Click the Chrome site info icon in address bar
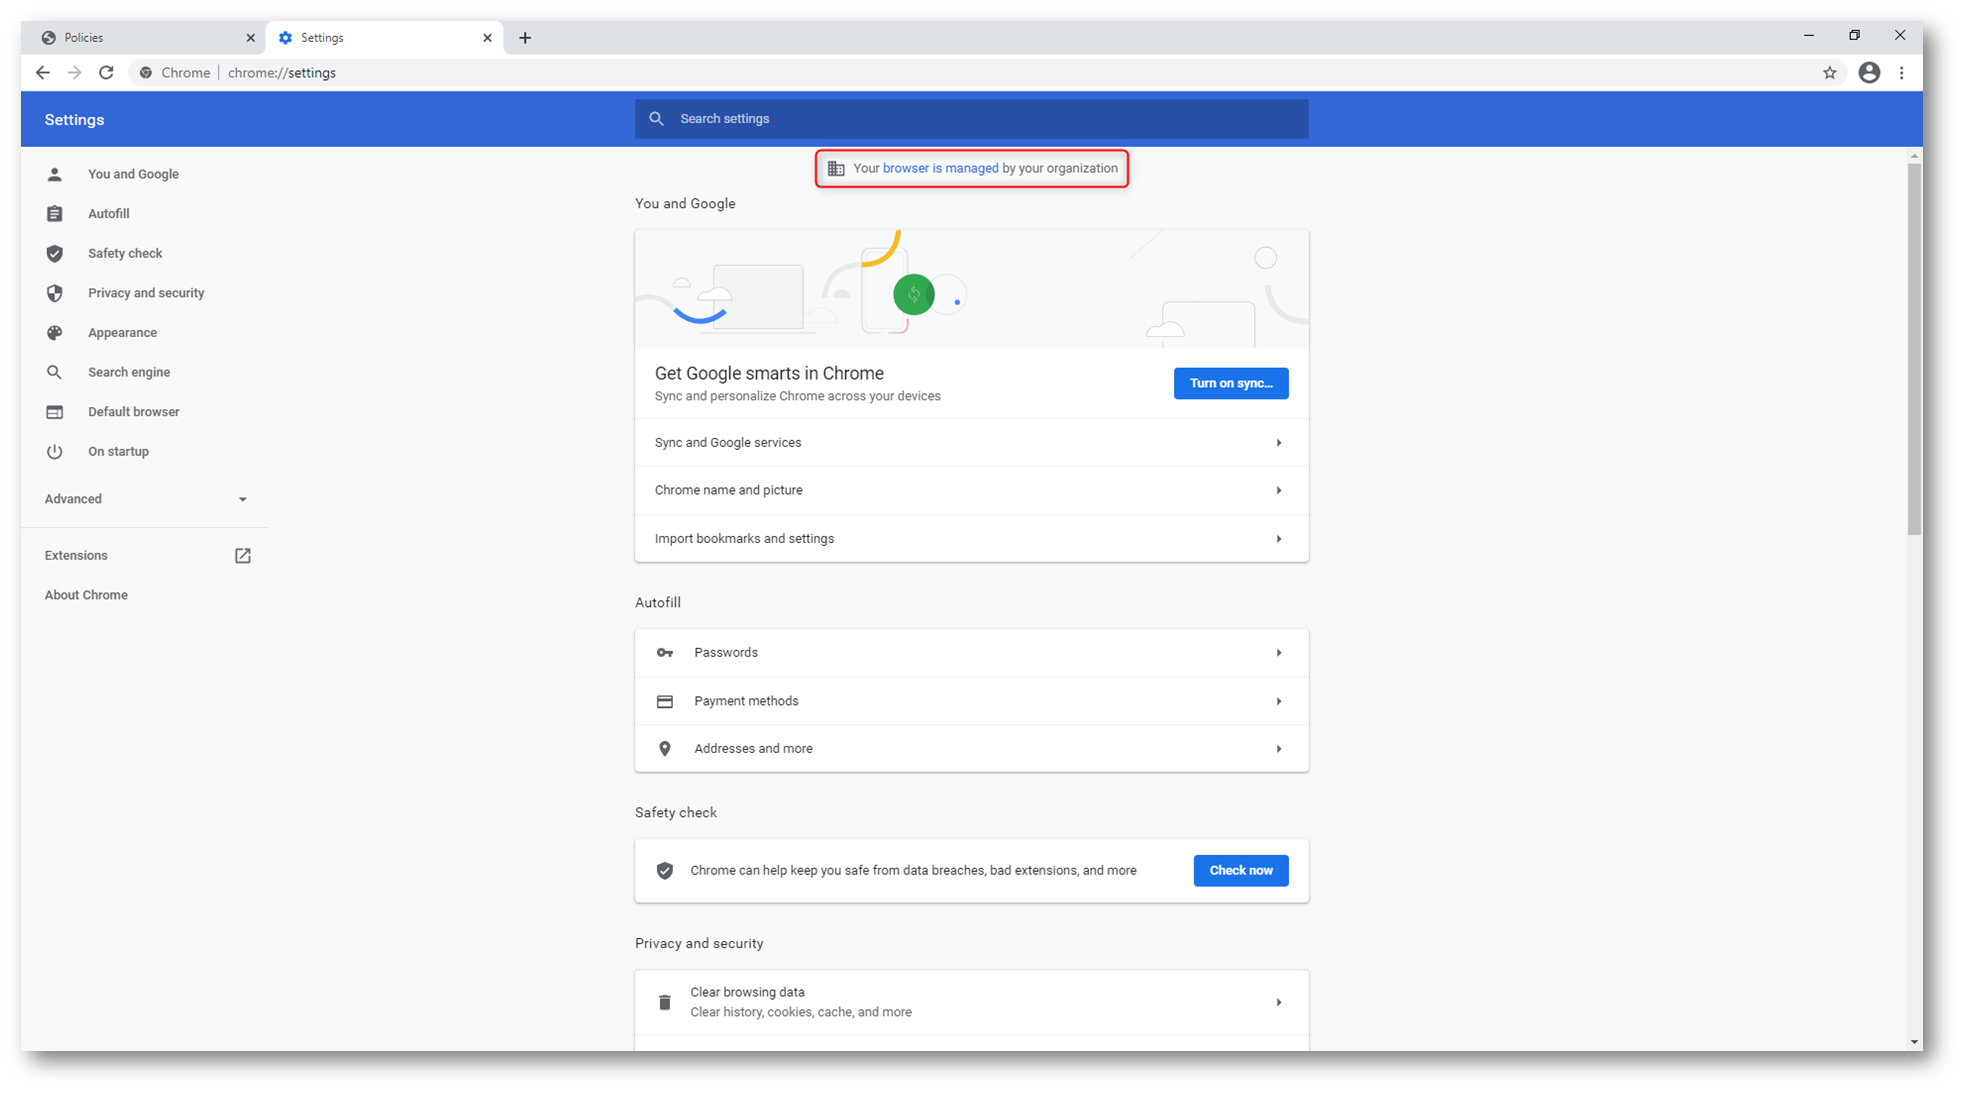The width and height of the screenshot is (1965, 1093). [146, 72]
